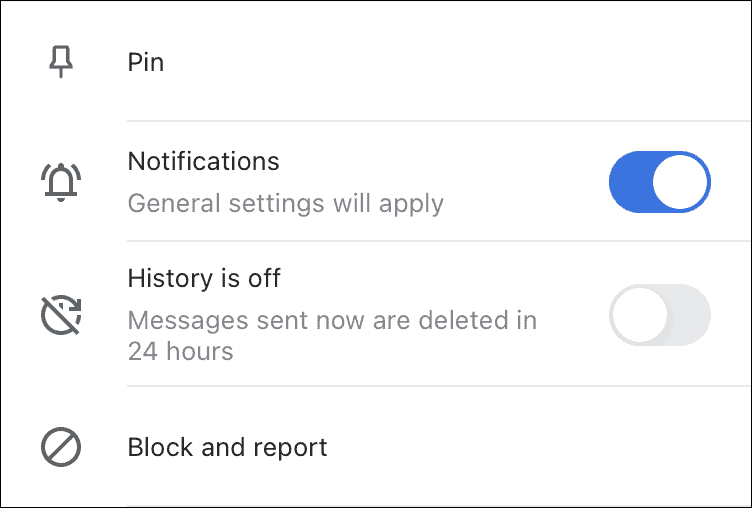Click the gray track of the History switch
The image size is (752, 508).
point(689,315)
